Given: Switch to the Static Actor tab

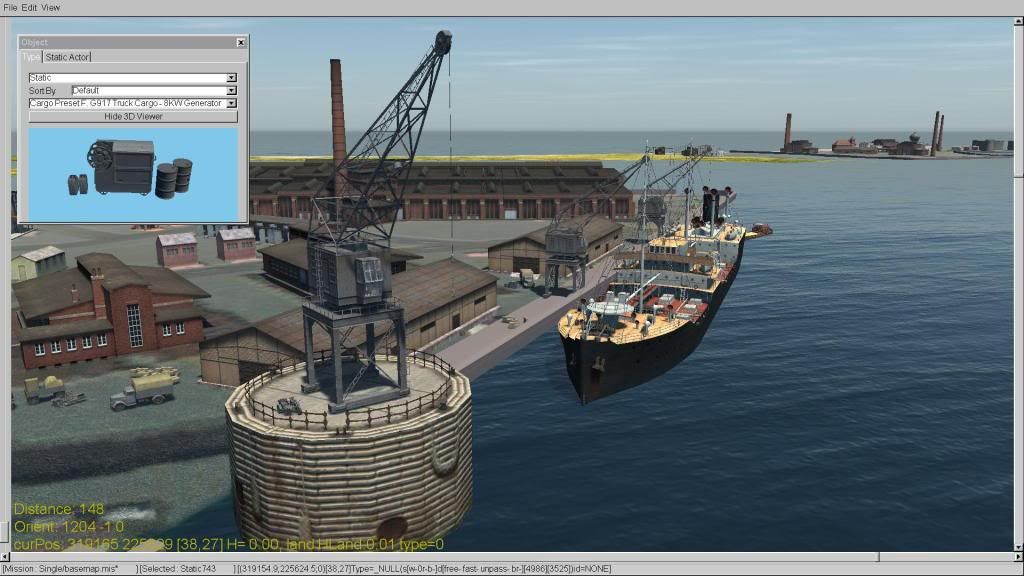Looking at the screenshot, I should point(67,57).
